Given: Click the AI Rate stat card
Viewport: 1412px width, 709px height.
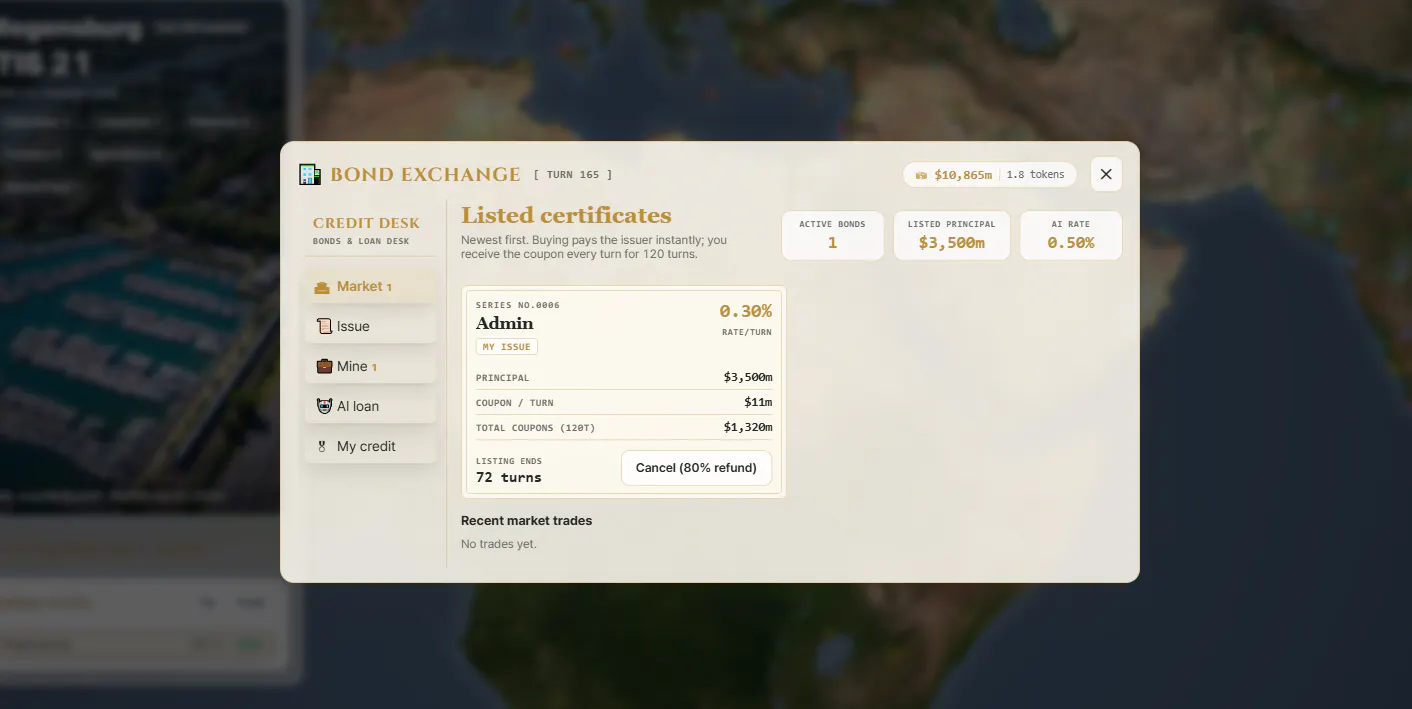Looking at the screenshot, I should [1071, 235].
